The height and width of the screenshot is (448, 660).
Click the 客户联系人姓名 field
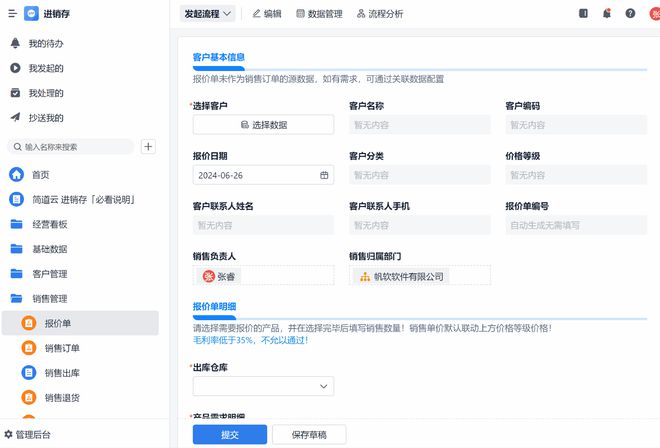(263, 225)
